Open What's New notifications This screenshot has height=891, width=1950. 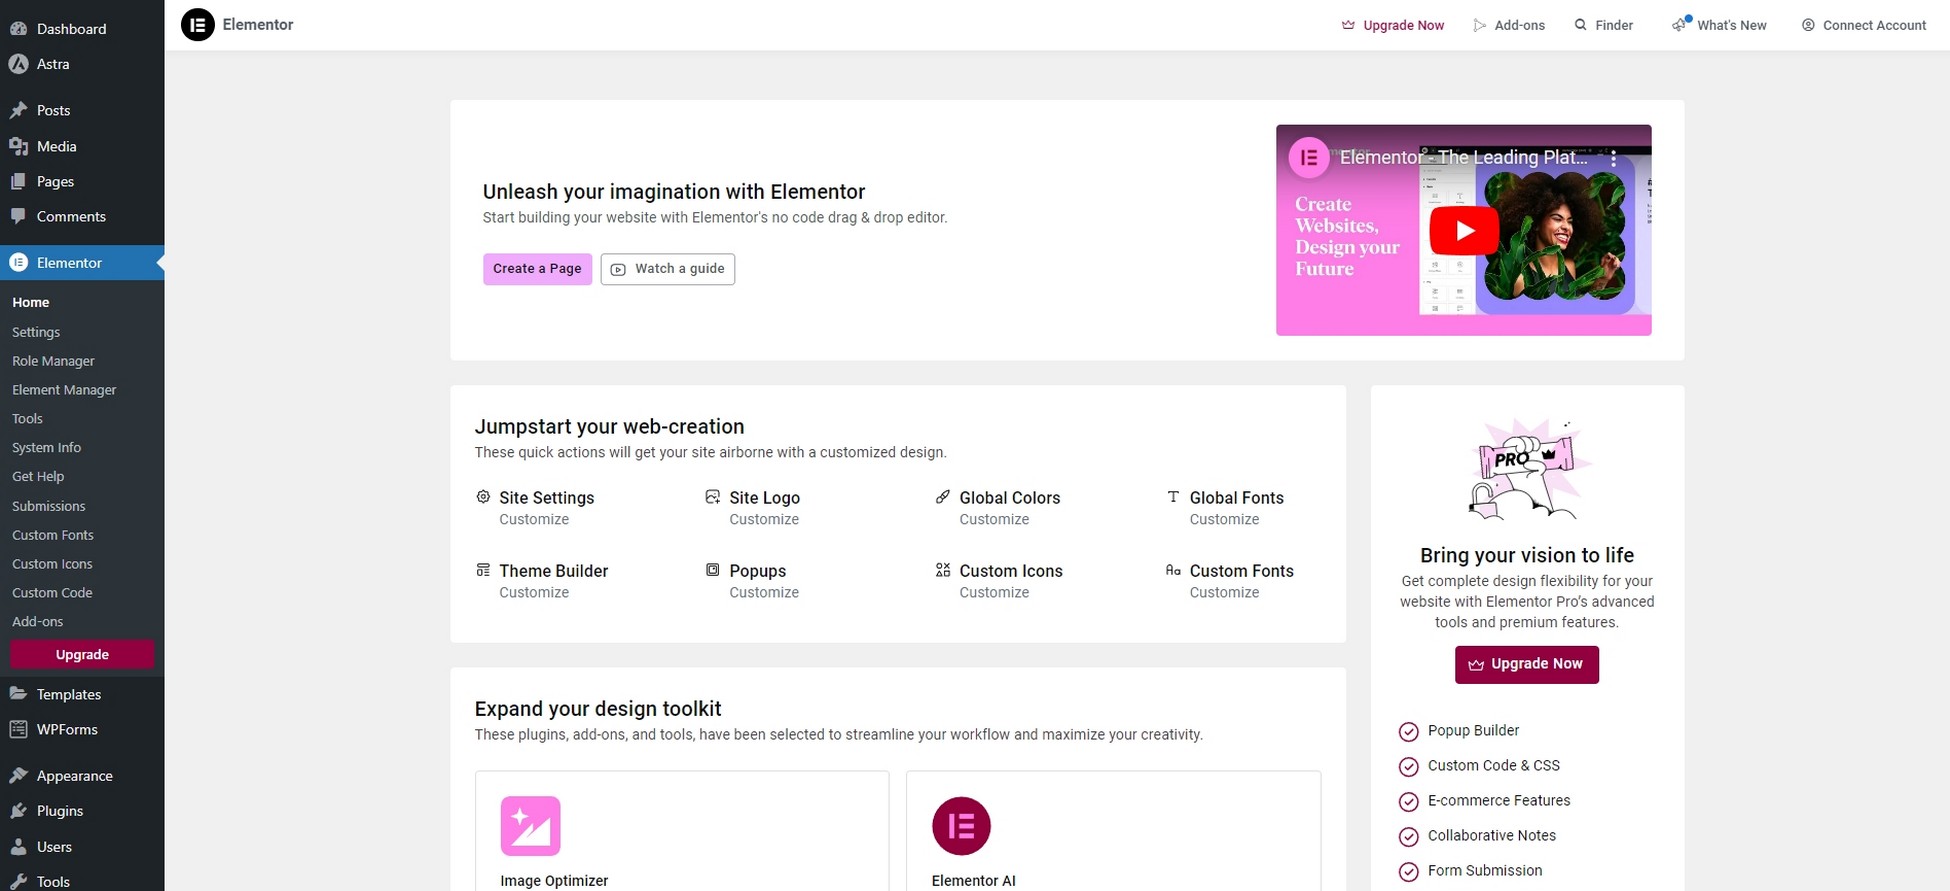pos(1719,25)
